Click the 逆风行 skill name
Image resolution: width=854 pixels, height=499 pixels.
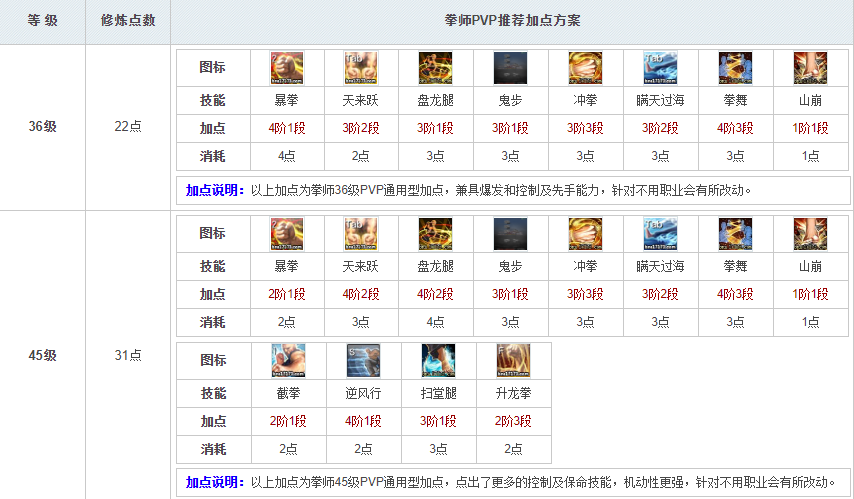(363, 393)
